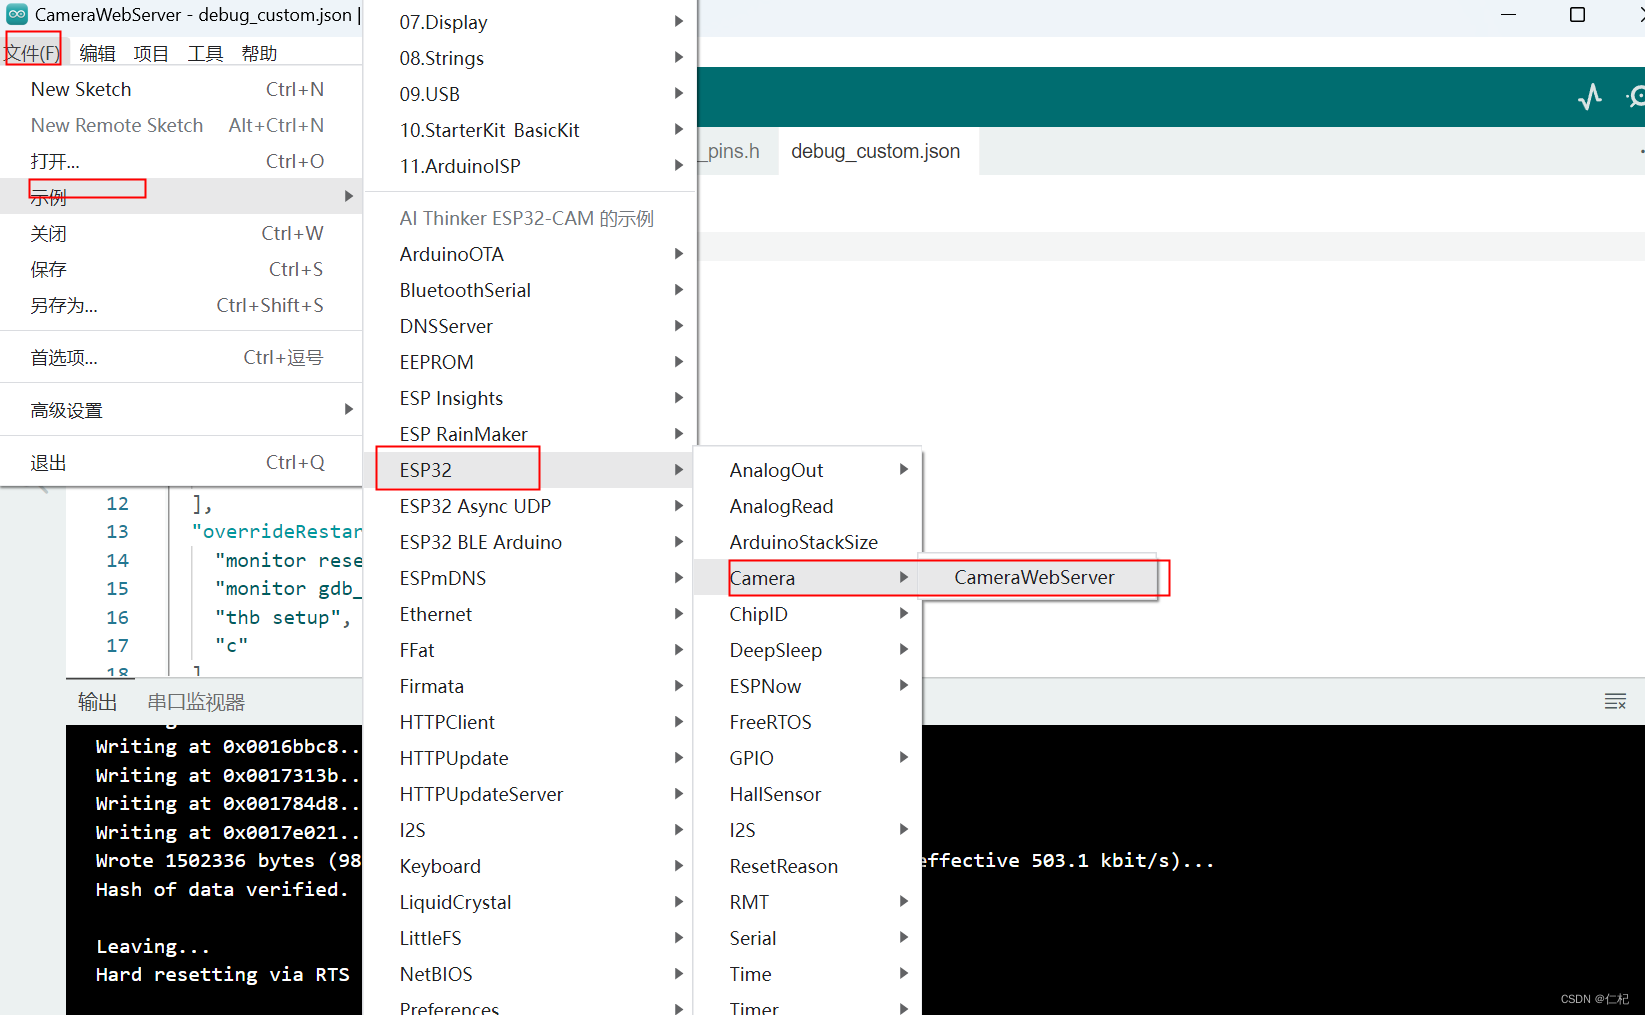Click 关闭 in file menu
The image size is (1645, 1015).
pos(181,233)
